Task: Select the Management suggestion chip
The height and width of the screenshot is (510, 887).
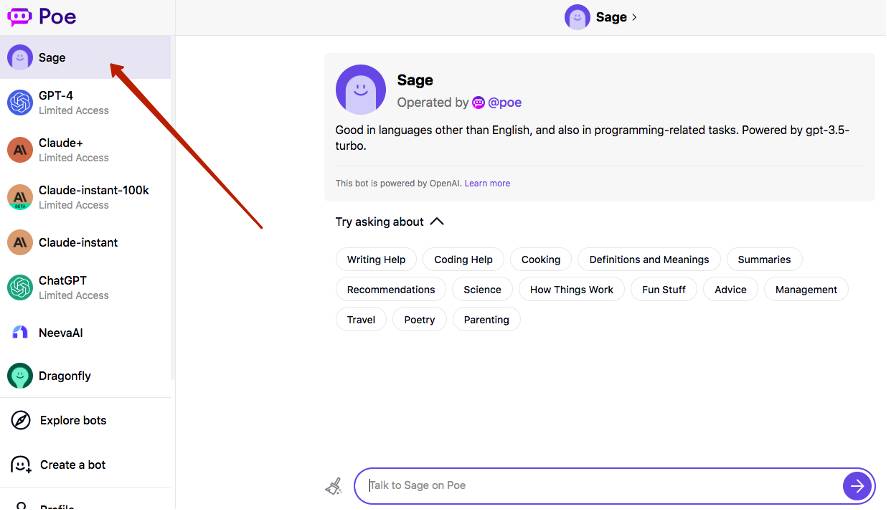Action: pos(806,289)
